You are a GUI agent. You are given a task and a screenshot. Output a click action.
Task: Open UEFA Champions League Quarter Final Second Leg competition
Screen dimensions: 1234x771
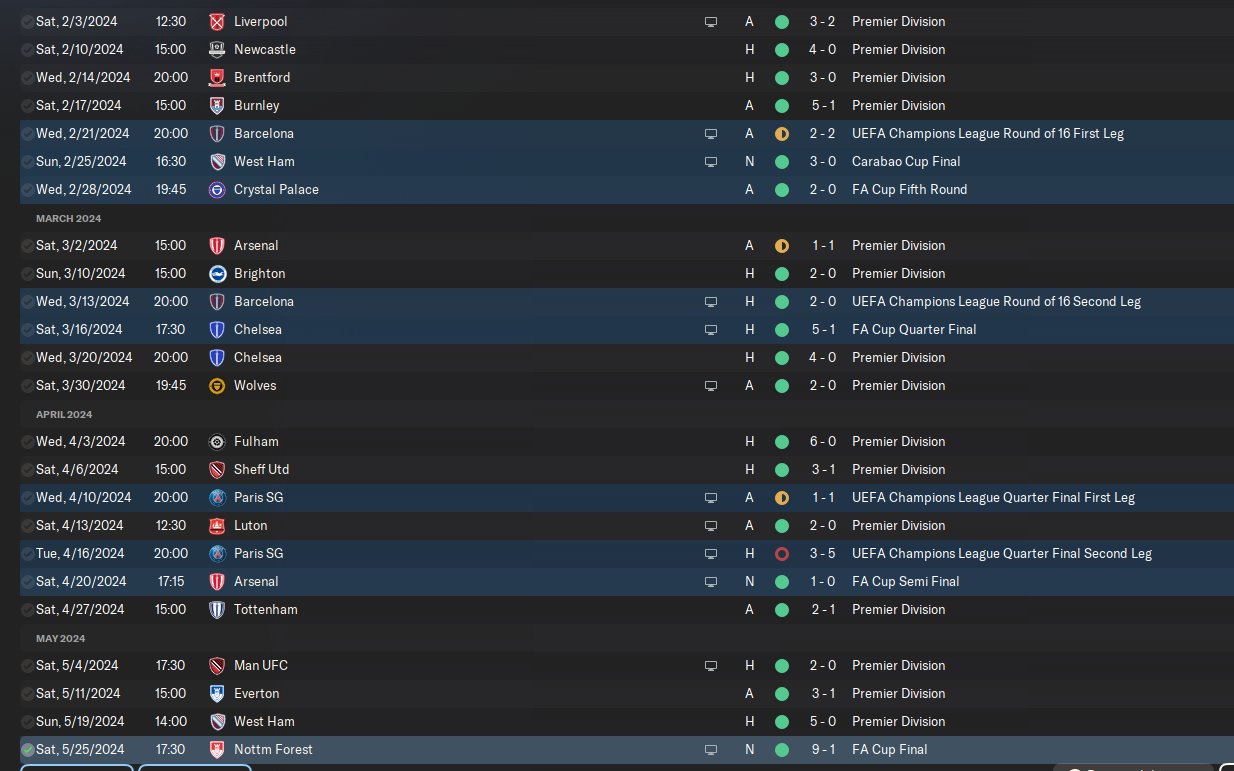(1002, 553)
